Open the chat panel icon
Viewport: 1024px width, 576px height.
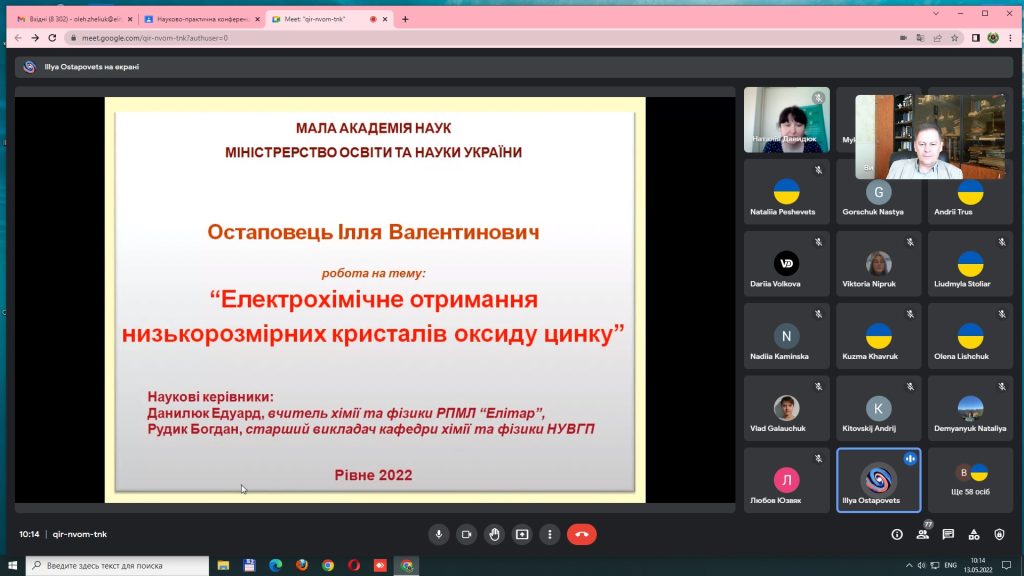[948, 534]
